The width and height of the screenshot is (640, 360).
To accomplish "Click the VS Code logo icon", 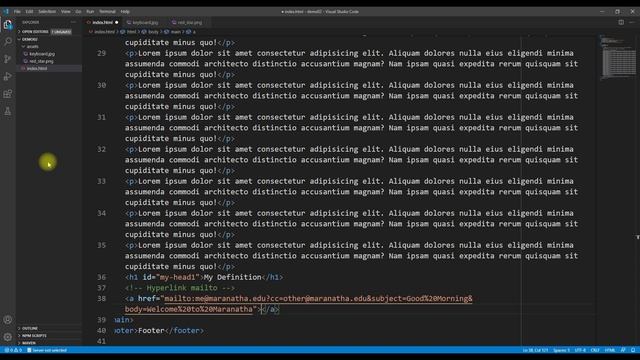I will tap(6, 11).
